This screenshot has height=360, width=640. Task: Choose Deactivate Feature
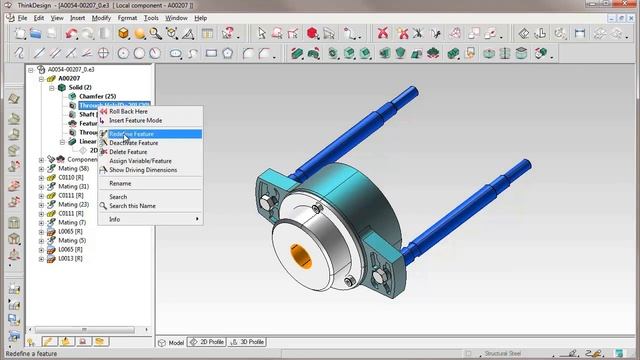[x=150, y=143]
